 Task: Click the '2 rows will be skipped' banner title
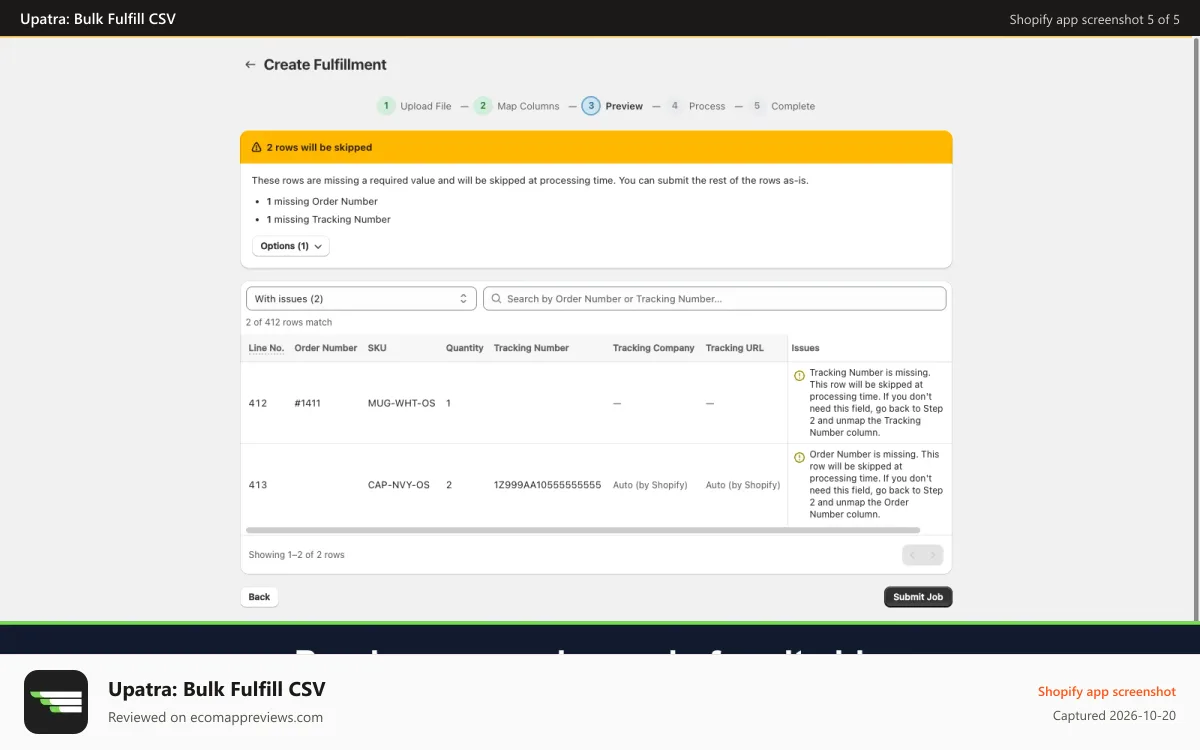coord(319,147)
